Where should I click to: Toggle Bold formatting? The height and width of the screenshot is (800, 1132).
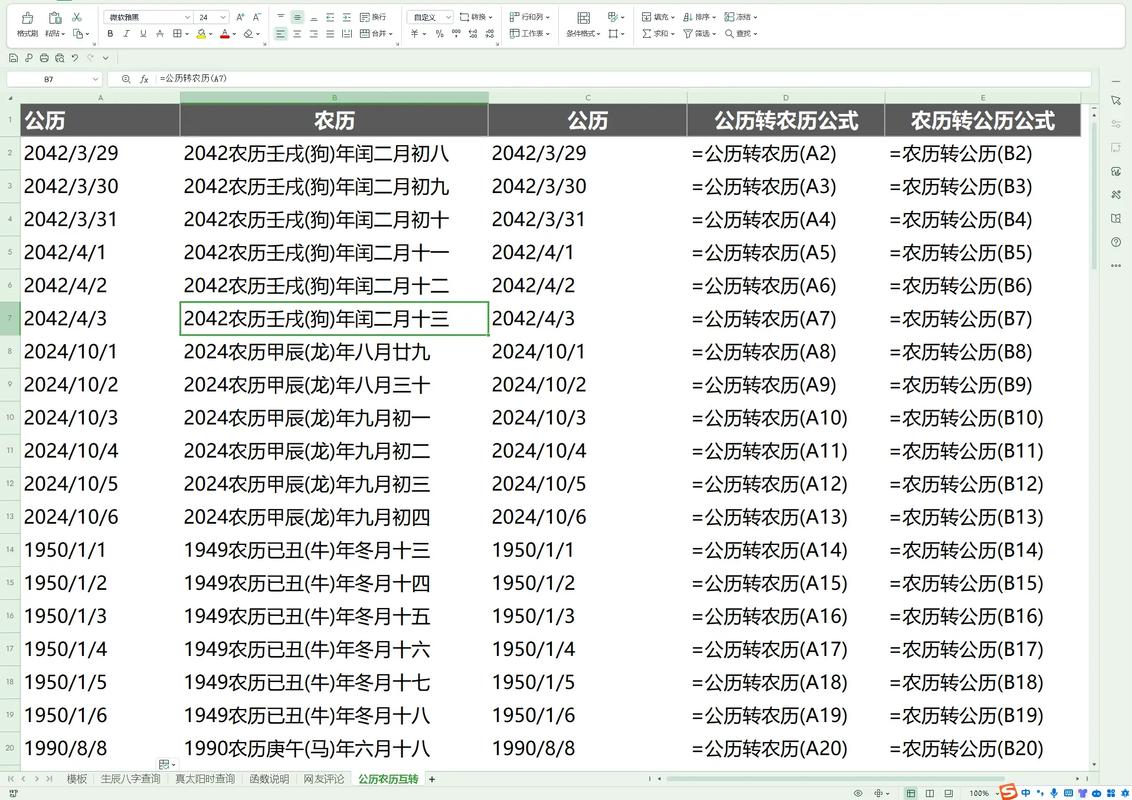click(110, 33)
